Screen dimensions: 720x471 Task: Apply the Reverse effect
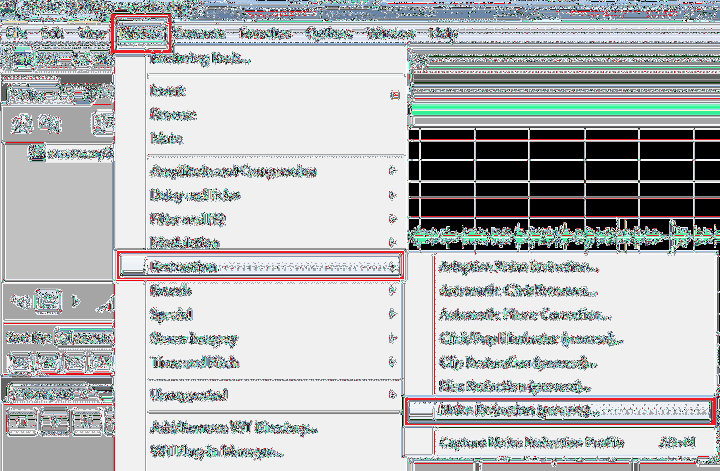click(x=172, y=114)
